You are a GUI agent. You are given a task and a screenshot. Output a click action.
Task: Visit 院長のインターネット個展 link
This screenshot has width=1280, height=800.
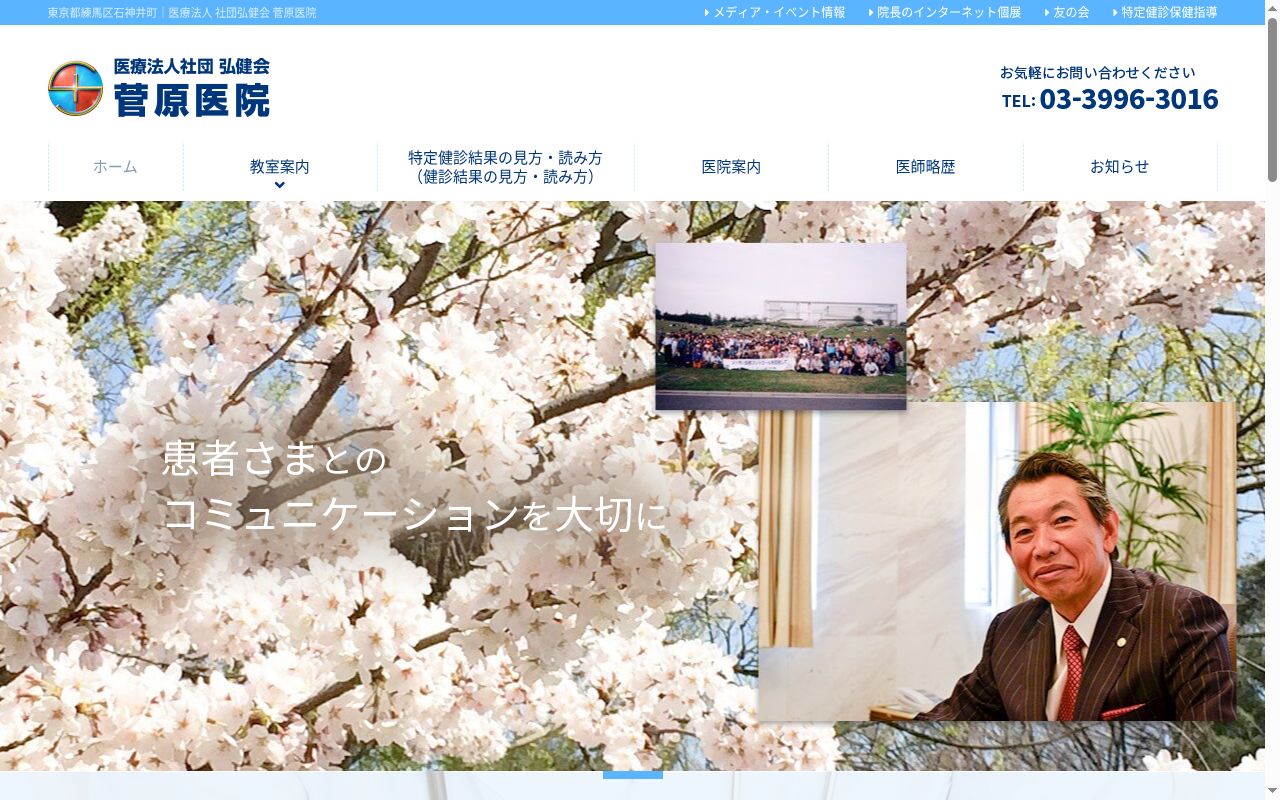(945, 12)
